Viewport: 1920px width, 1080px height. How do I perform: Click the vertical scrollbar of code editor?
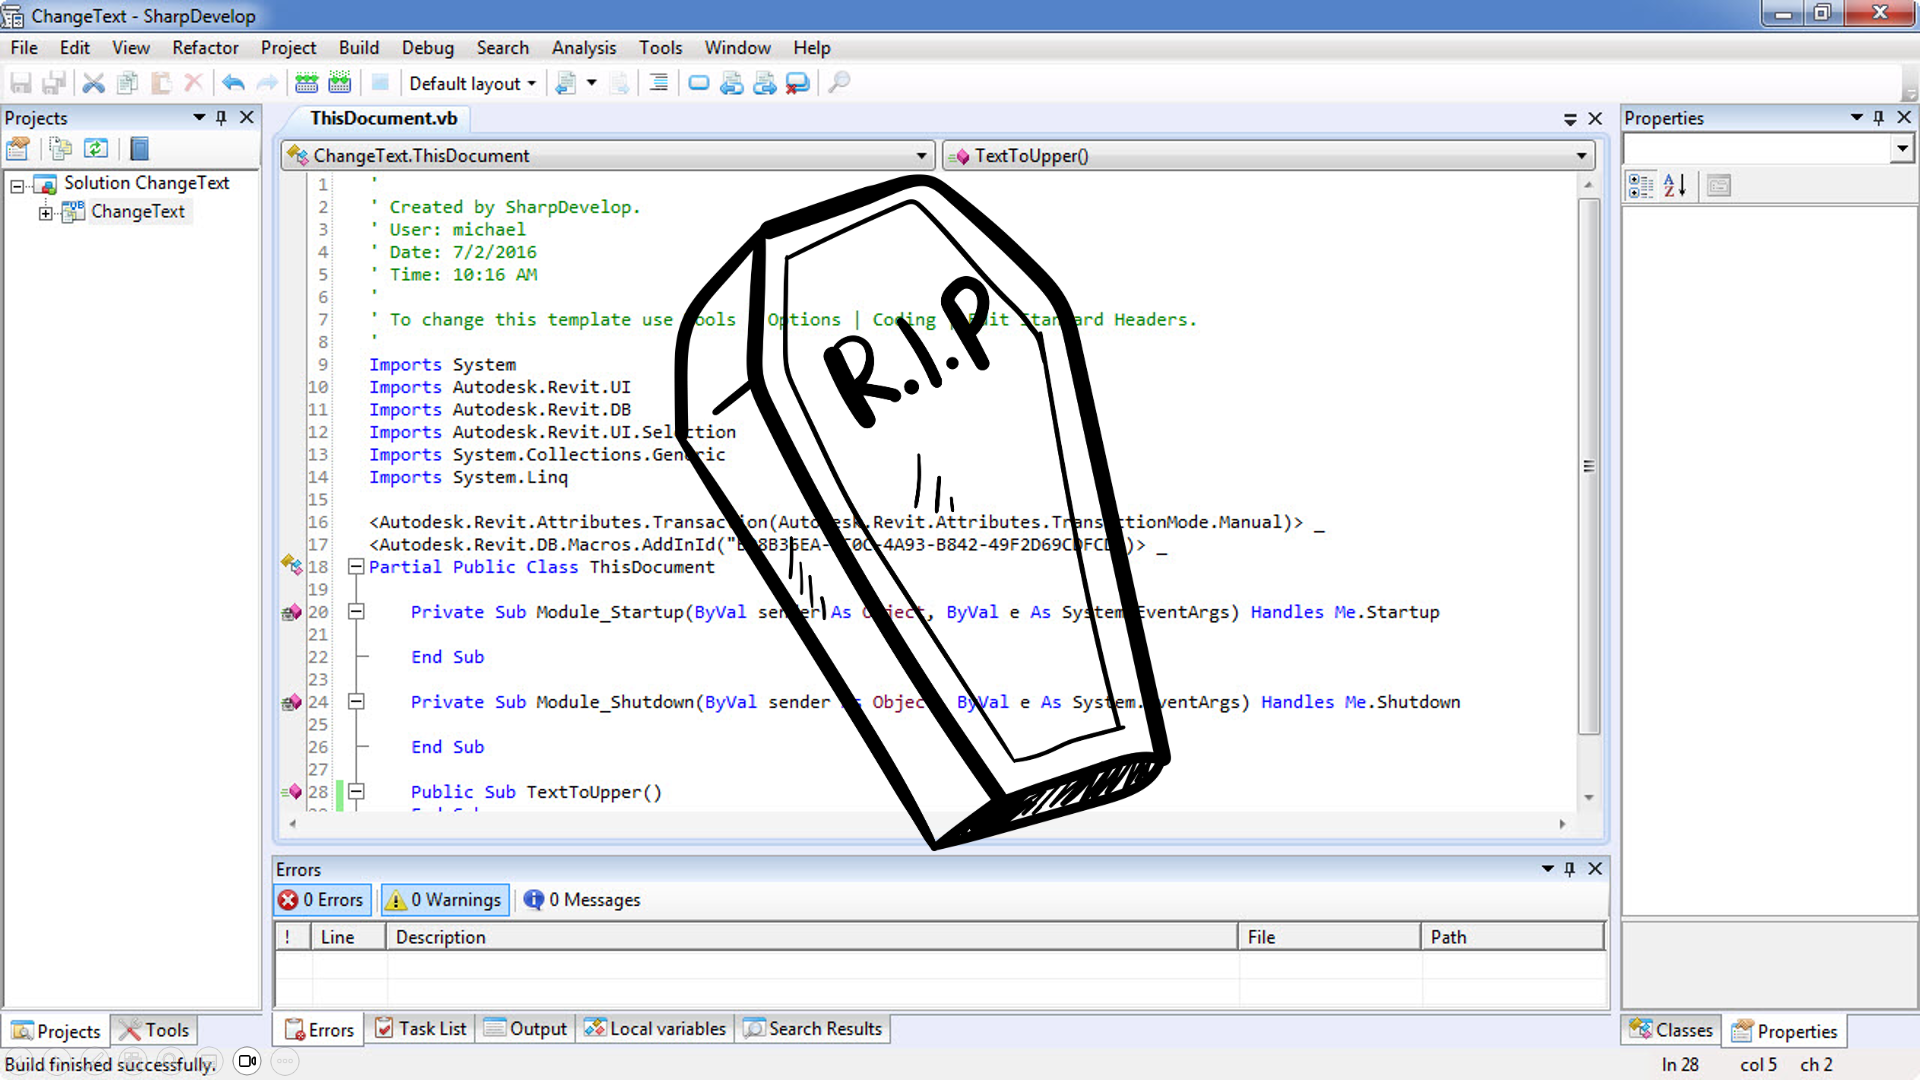coord(1588,466)
